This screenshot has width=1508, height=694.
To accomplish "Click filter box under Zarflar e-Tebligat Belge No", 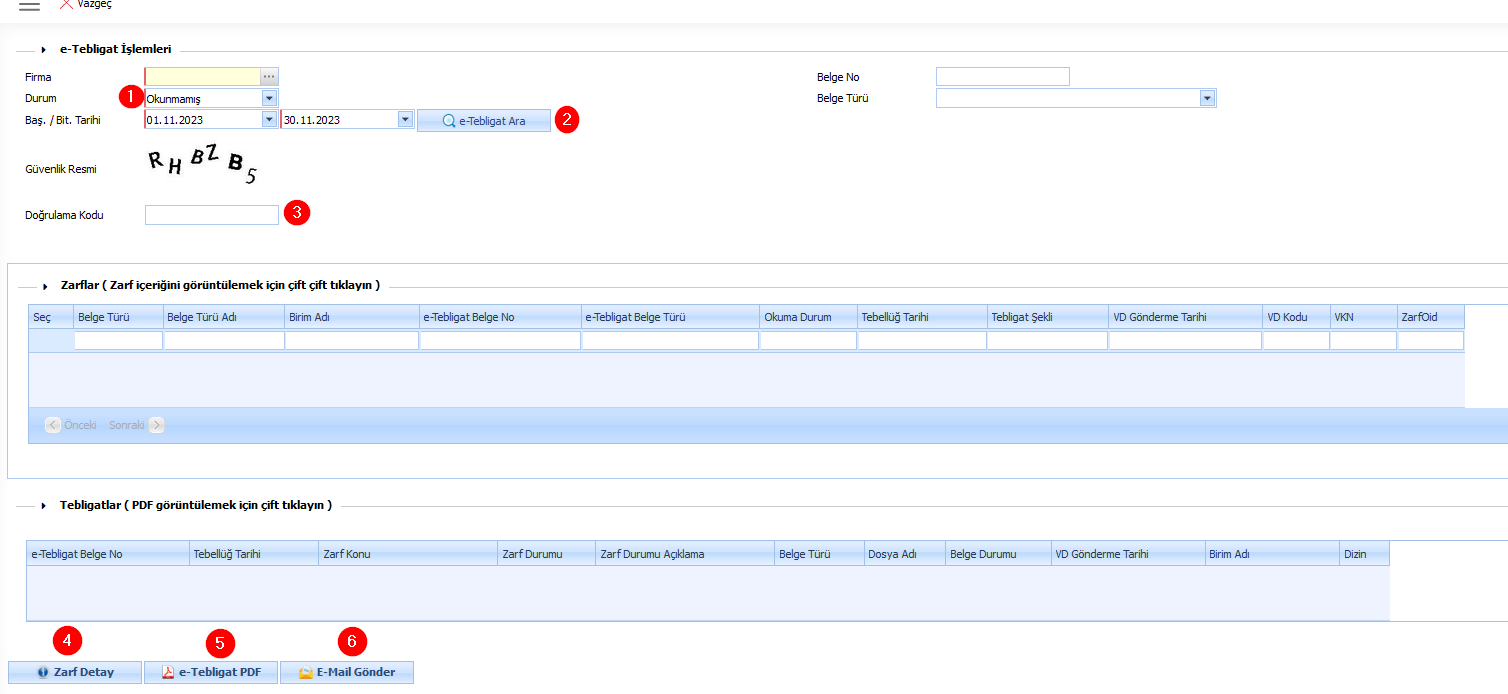I will tap(501, 341).
